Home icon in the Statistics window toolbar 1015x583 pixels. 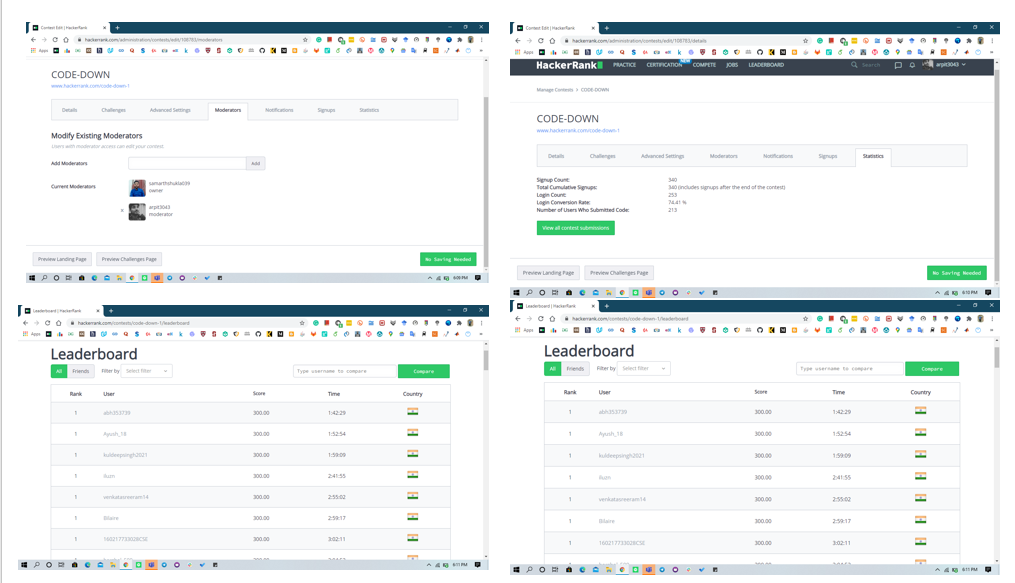(552, 40)
